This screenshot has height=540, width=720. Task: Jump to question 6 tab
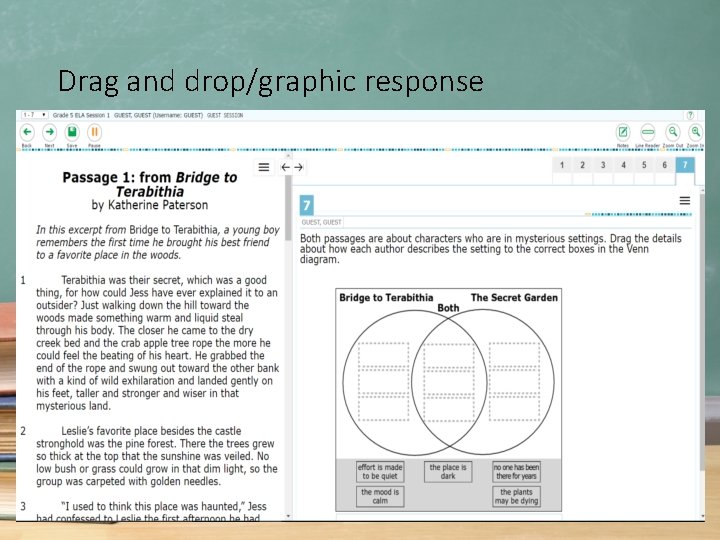coord(664,165)
